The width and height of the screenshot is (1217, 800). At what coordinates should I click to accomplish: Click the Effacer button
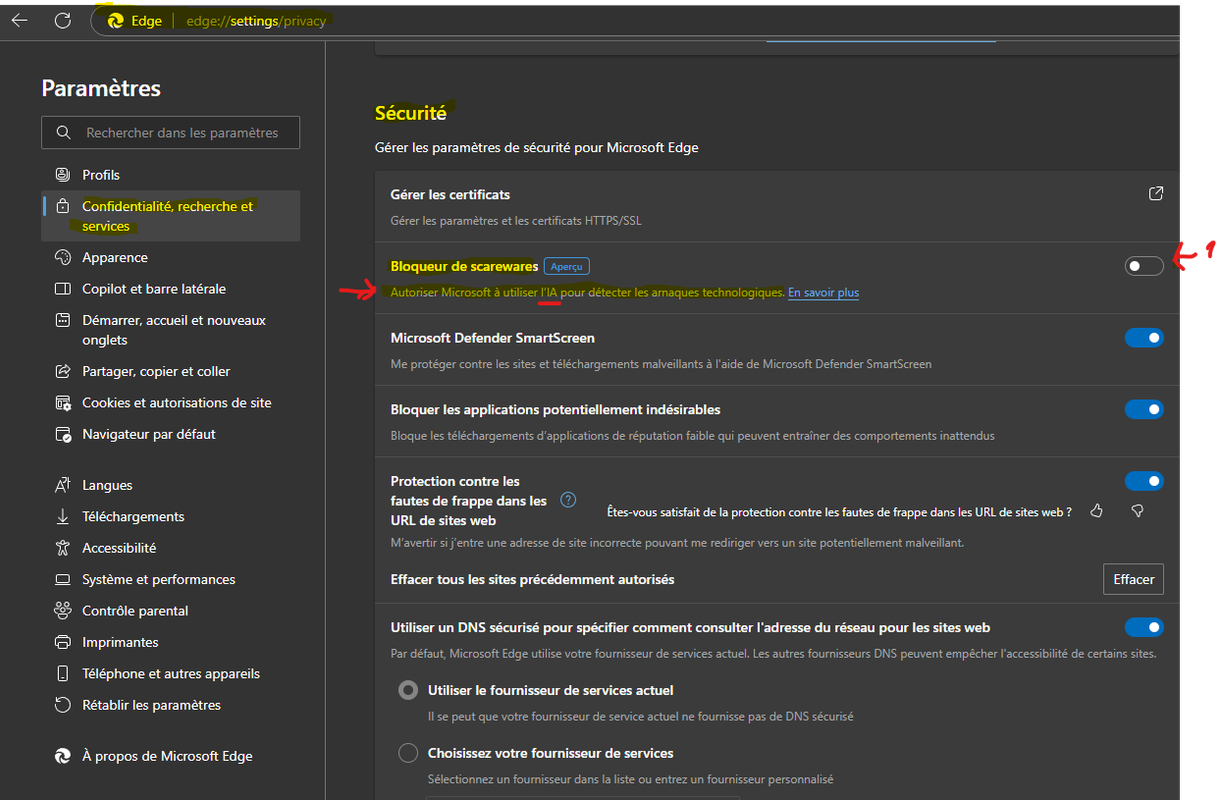[x=1133, y=579]
